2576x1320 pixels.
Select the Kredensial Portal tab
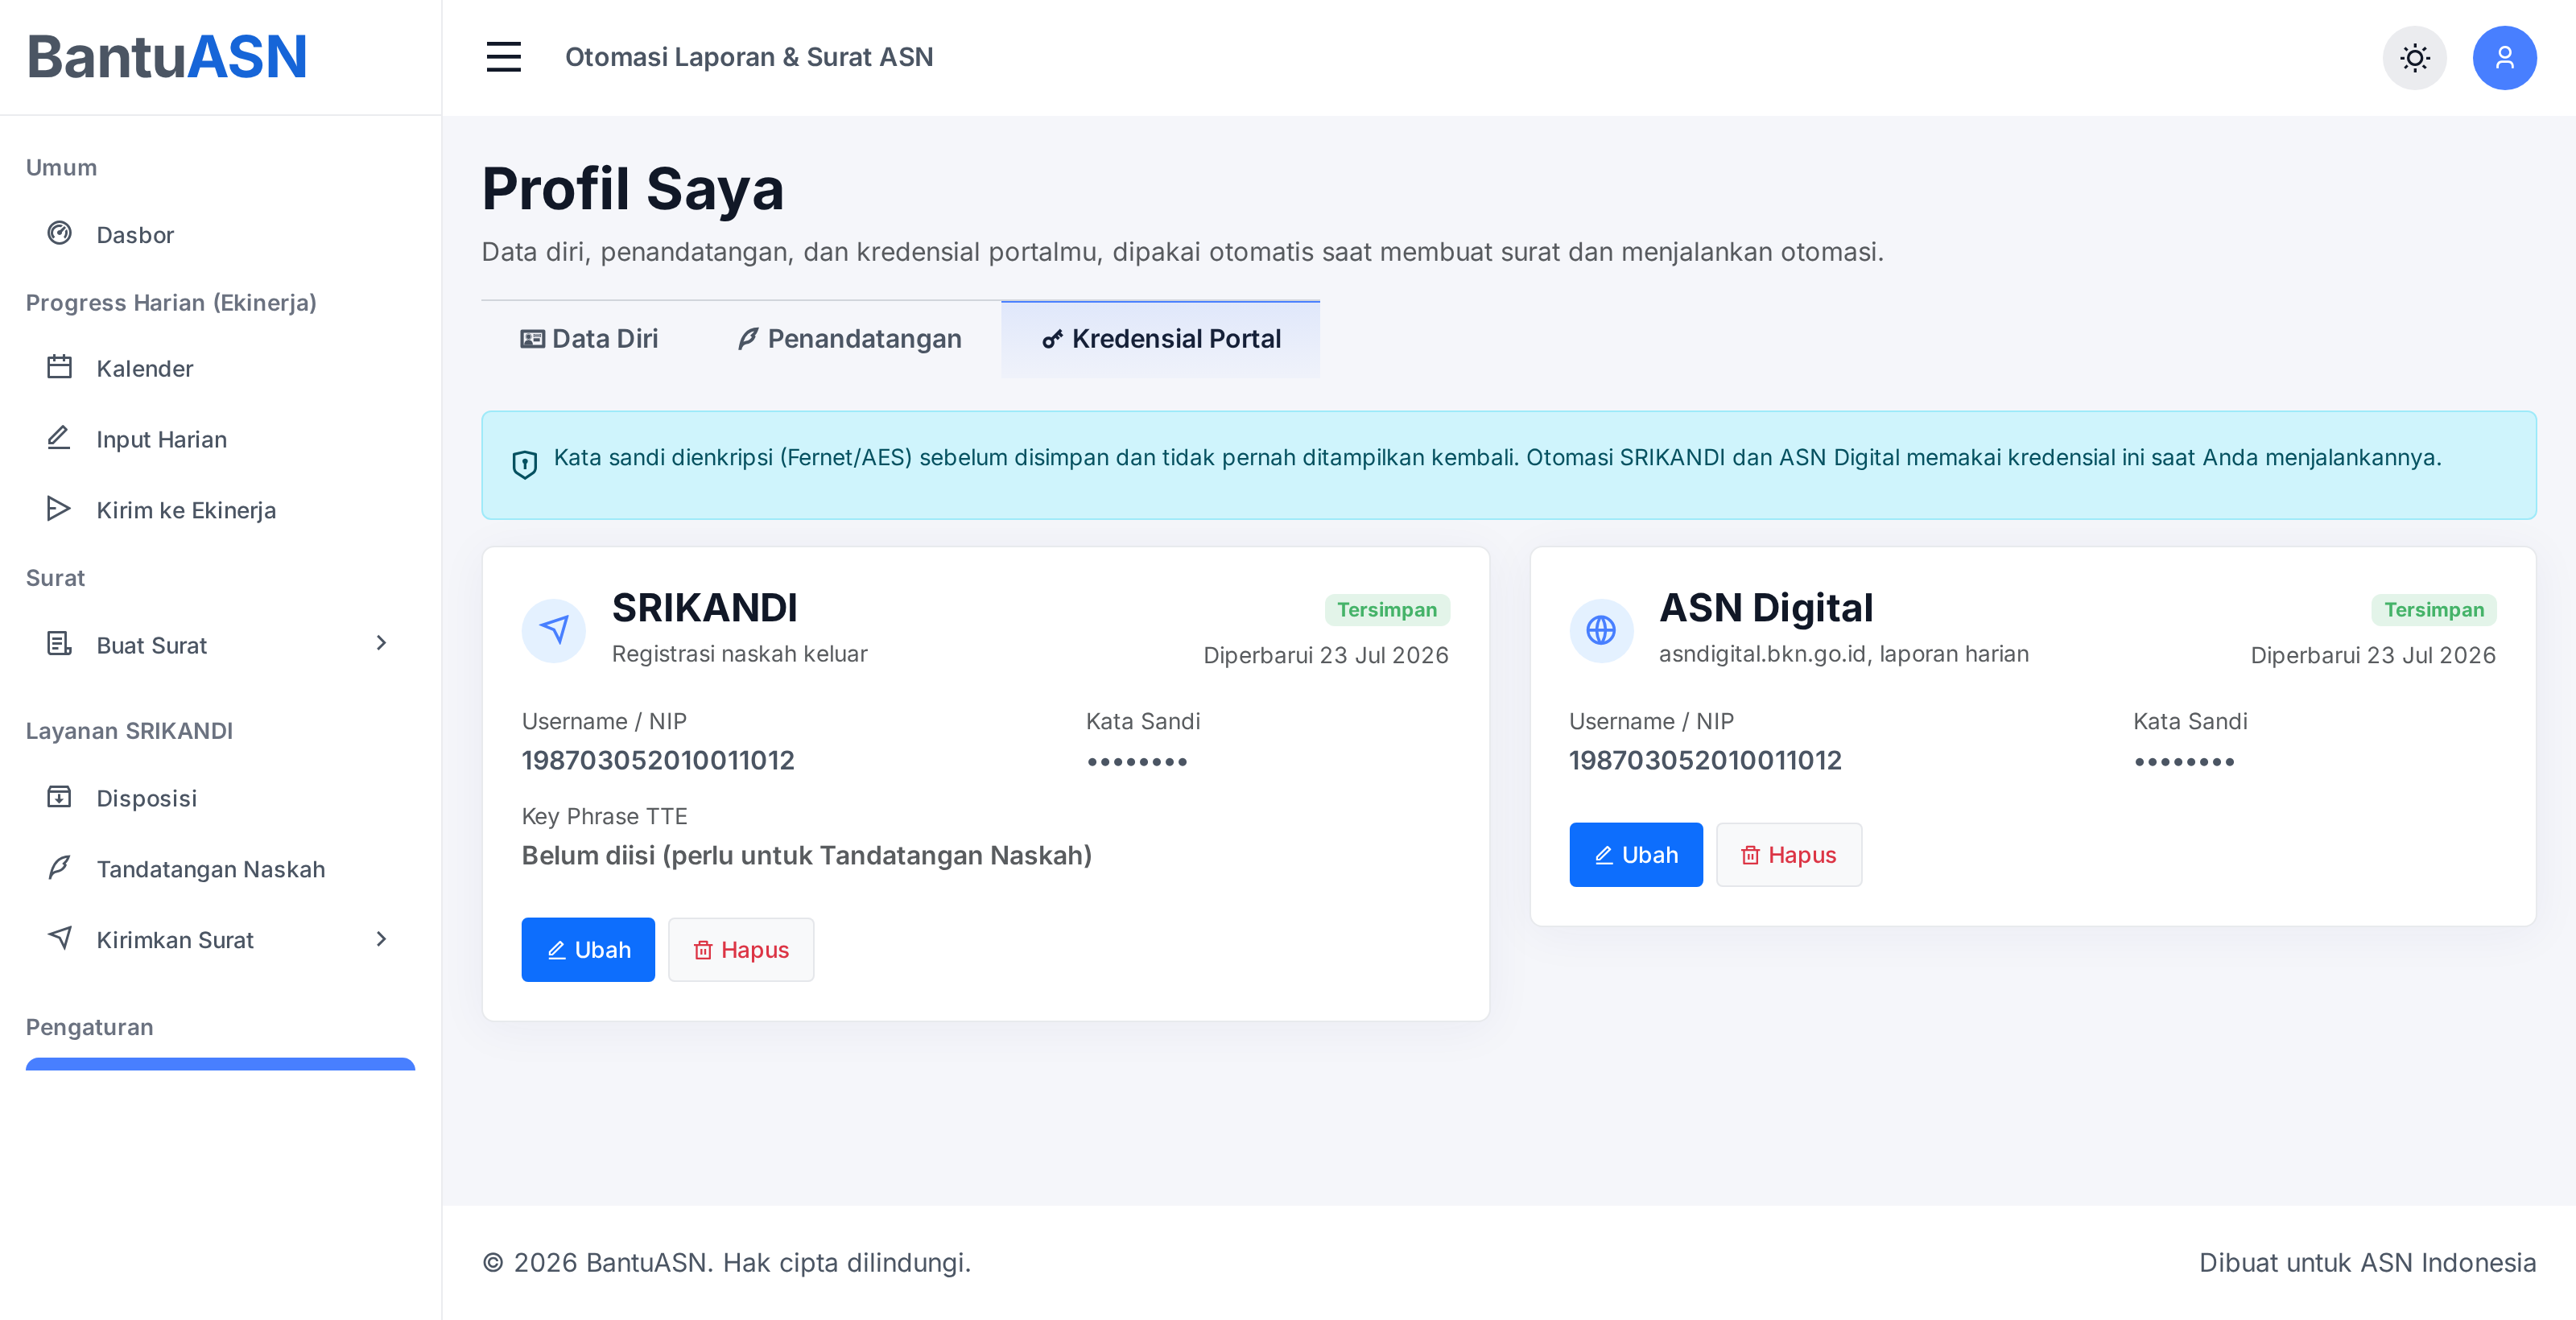(1160, 339)
